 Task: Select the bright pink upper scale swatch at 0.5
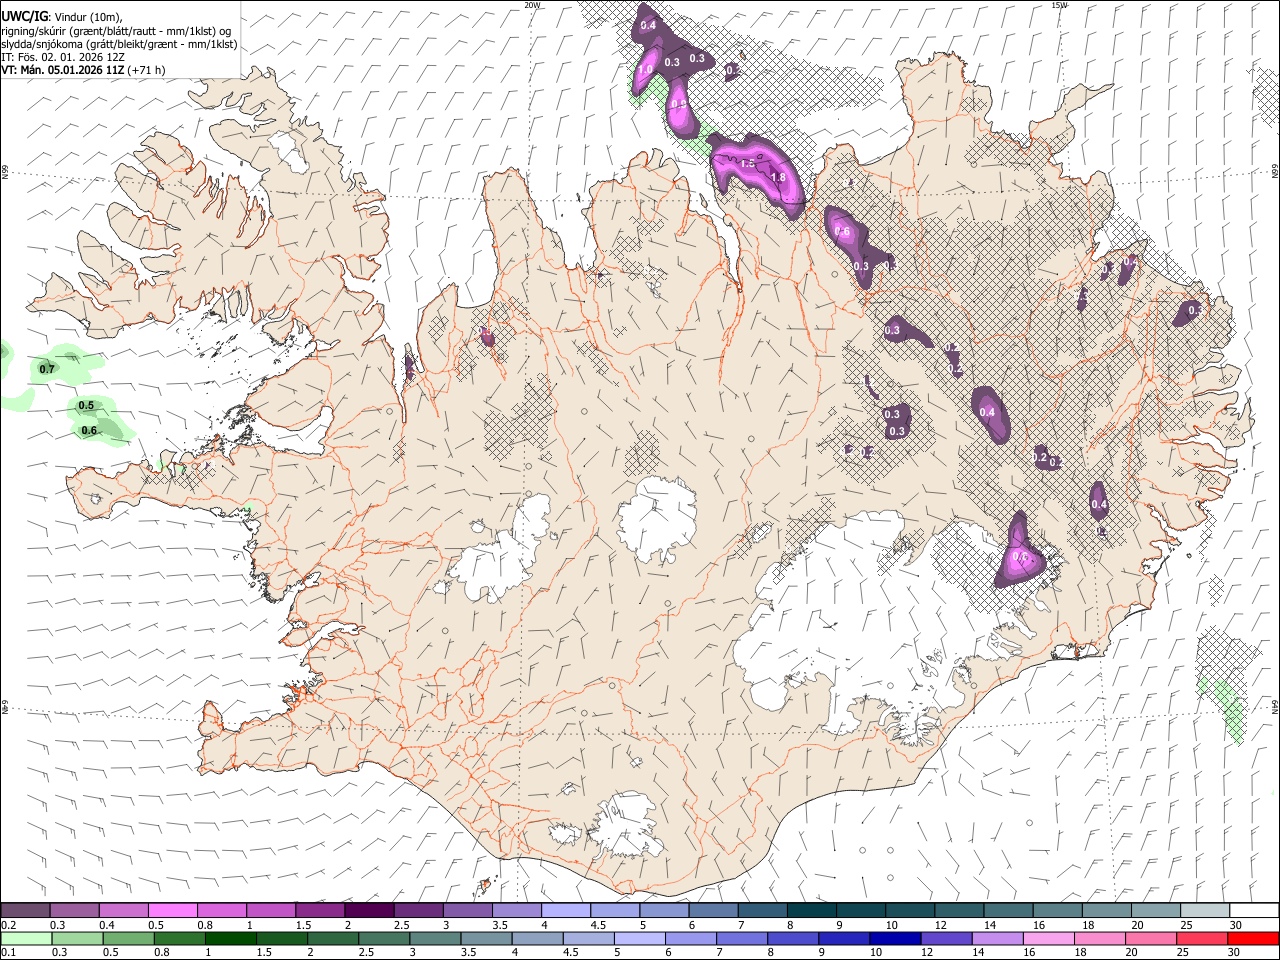point(172,911)
